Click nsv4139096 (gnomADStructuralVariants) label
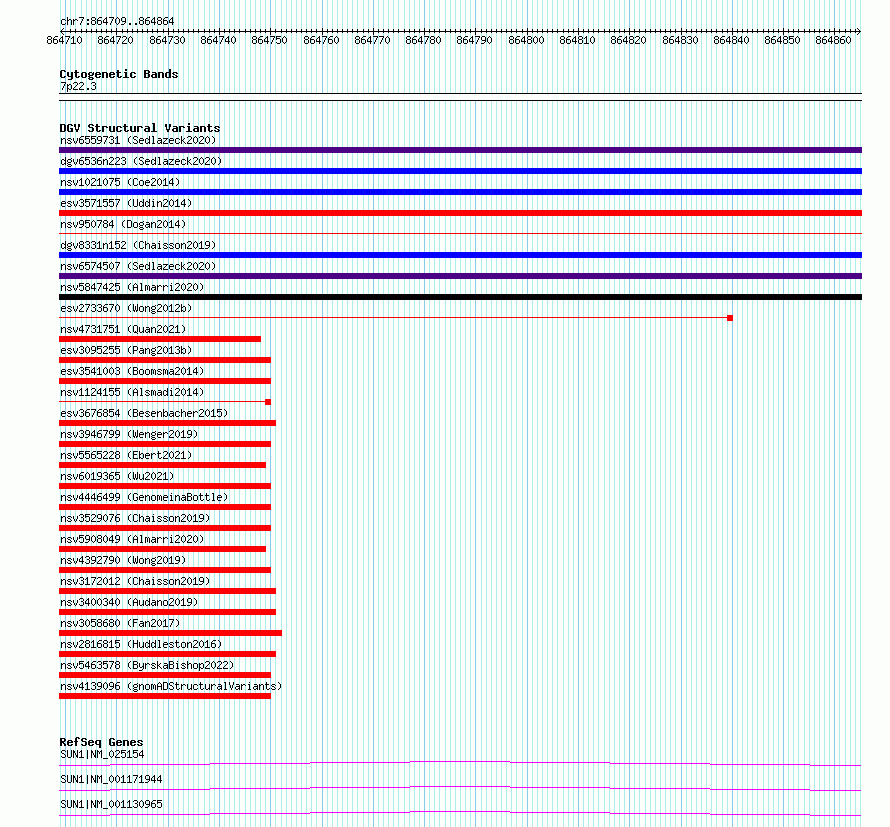Screen dimensions: 890x827 pyautogui.click(x=171, y=686)
